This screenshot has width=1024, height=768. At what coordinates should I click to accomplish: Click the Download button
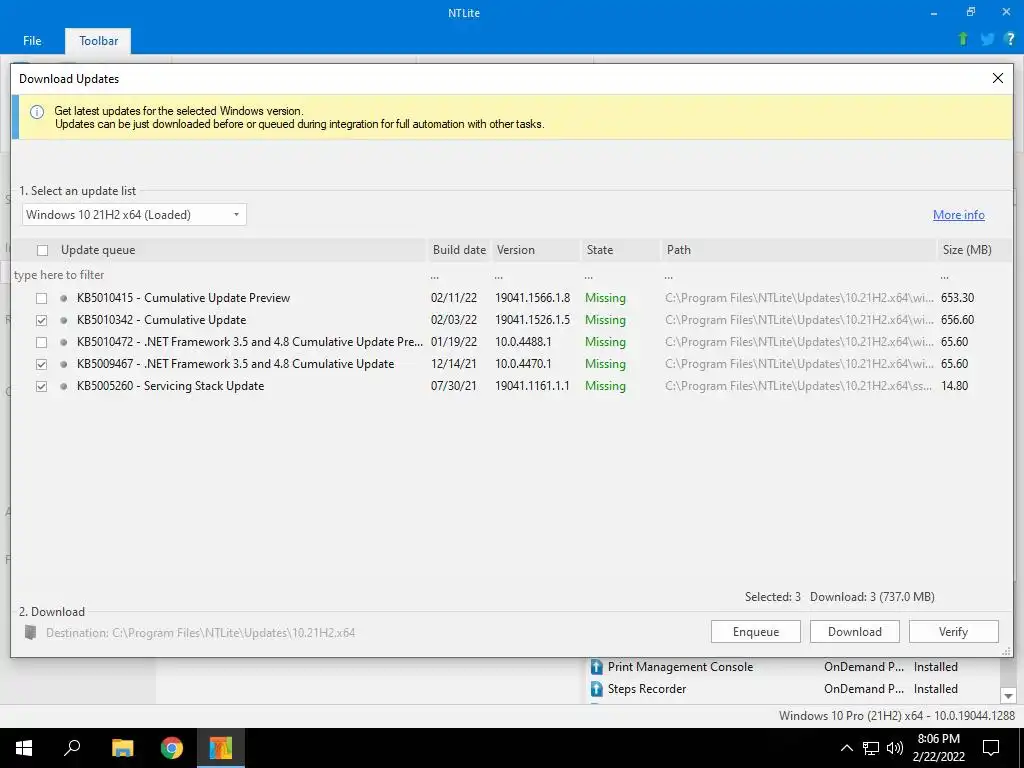click(854, 632)
